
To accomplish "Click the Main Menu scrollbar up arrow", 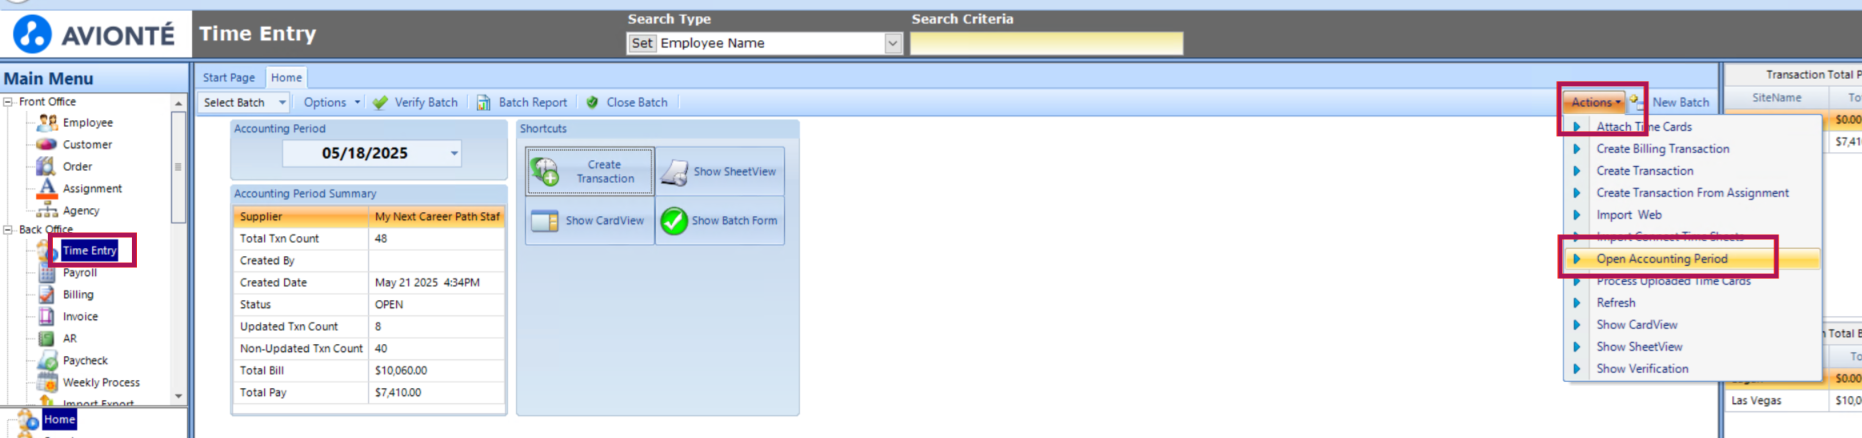I will (178, 103).
